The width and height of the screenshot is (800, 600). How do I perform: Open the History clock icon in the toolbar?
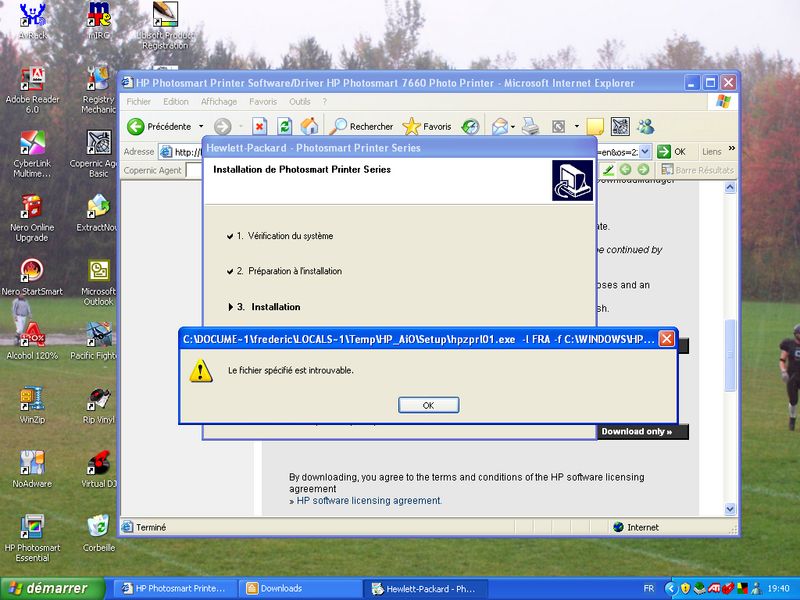click(470, 127)
